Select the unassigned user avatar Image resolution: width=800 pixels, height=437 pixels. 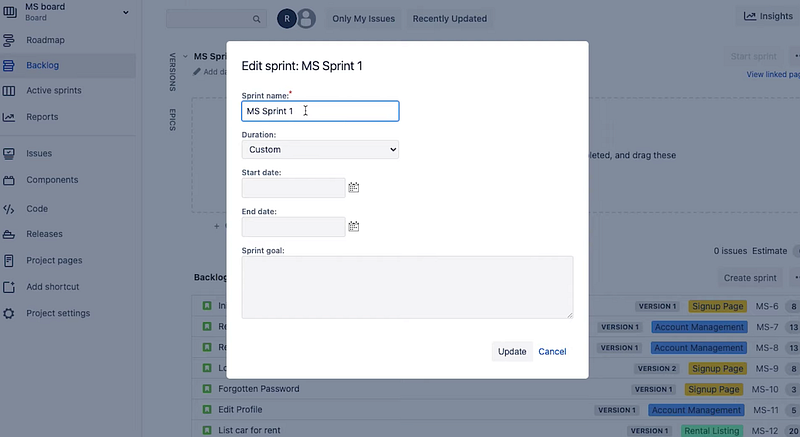tap(306, 19)
